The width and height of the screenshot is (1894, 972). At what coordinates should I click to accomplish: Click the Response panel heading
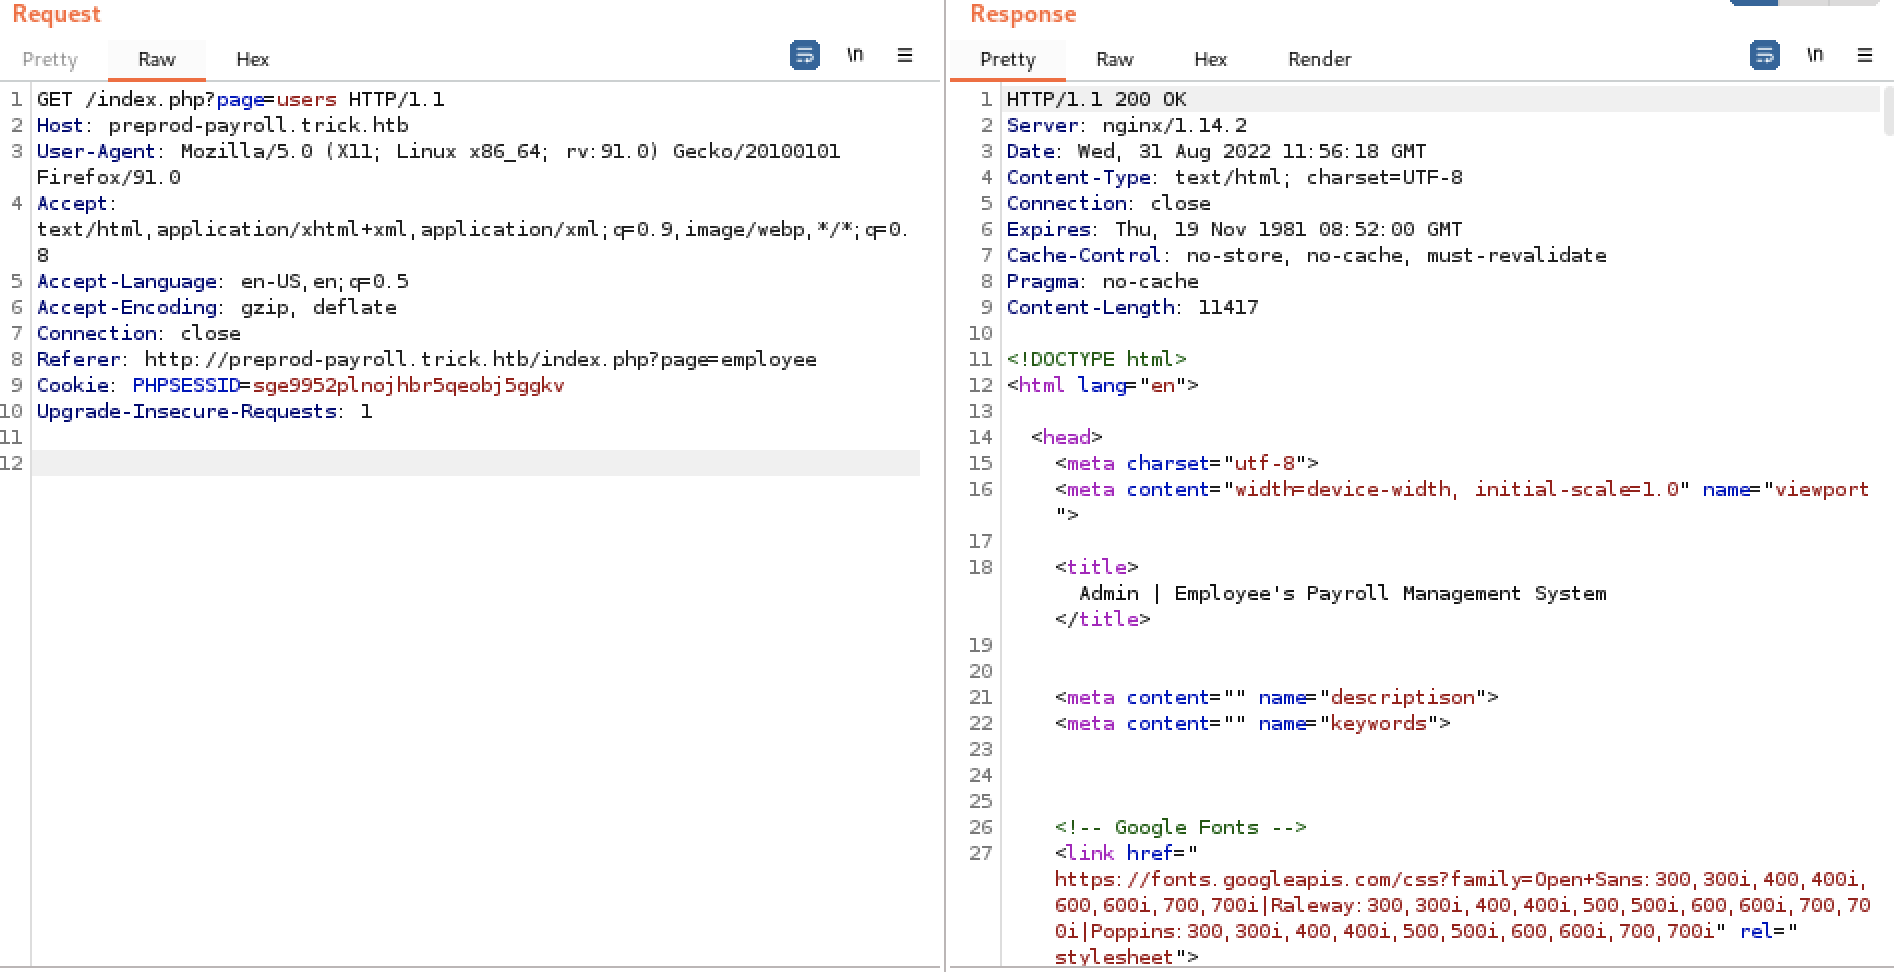[x=1023, y=14]
